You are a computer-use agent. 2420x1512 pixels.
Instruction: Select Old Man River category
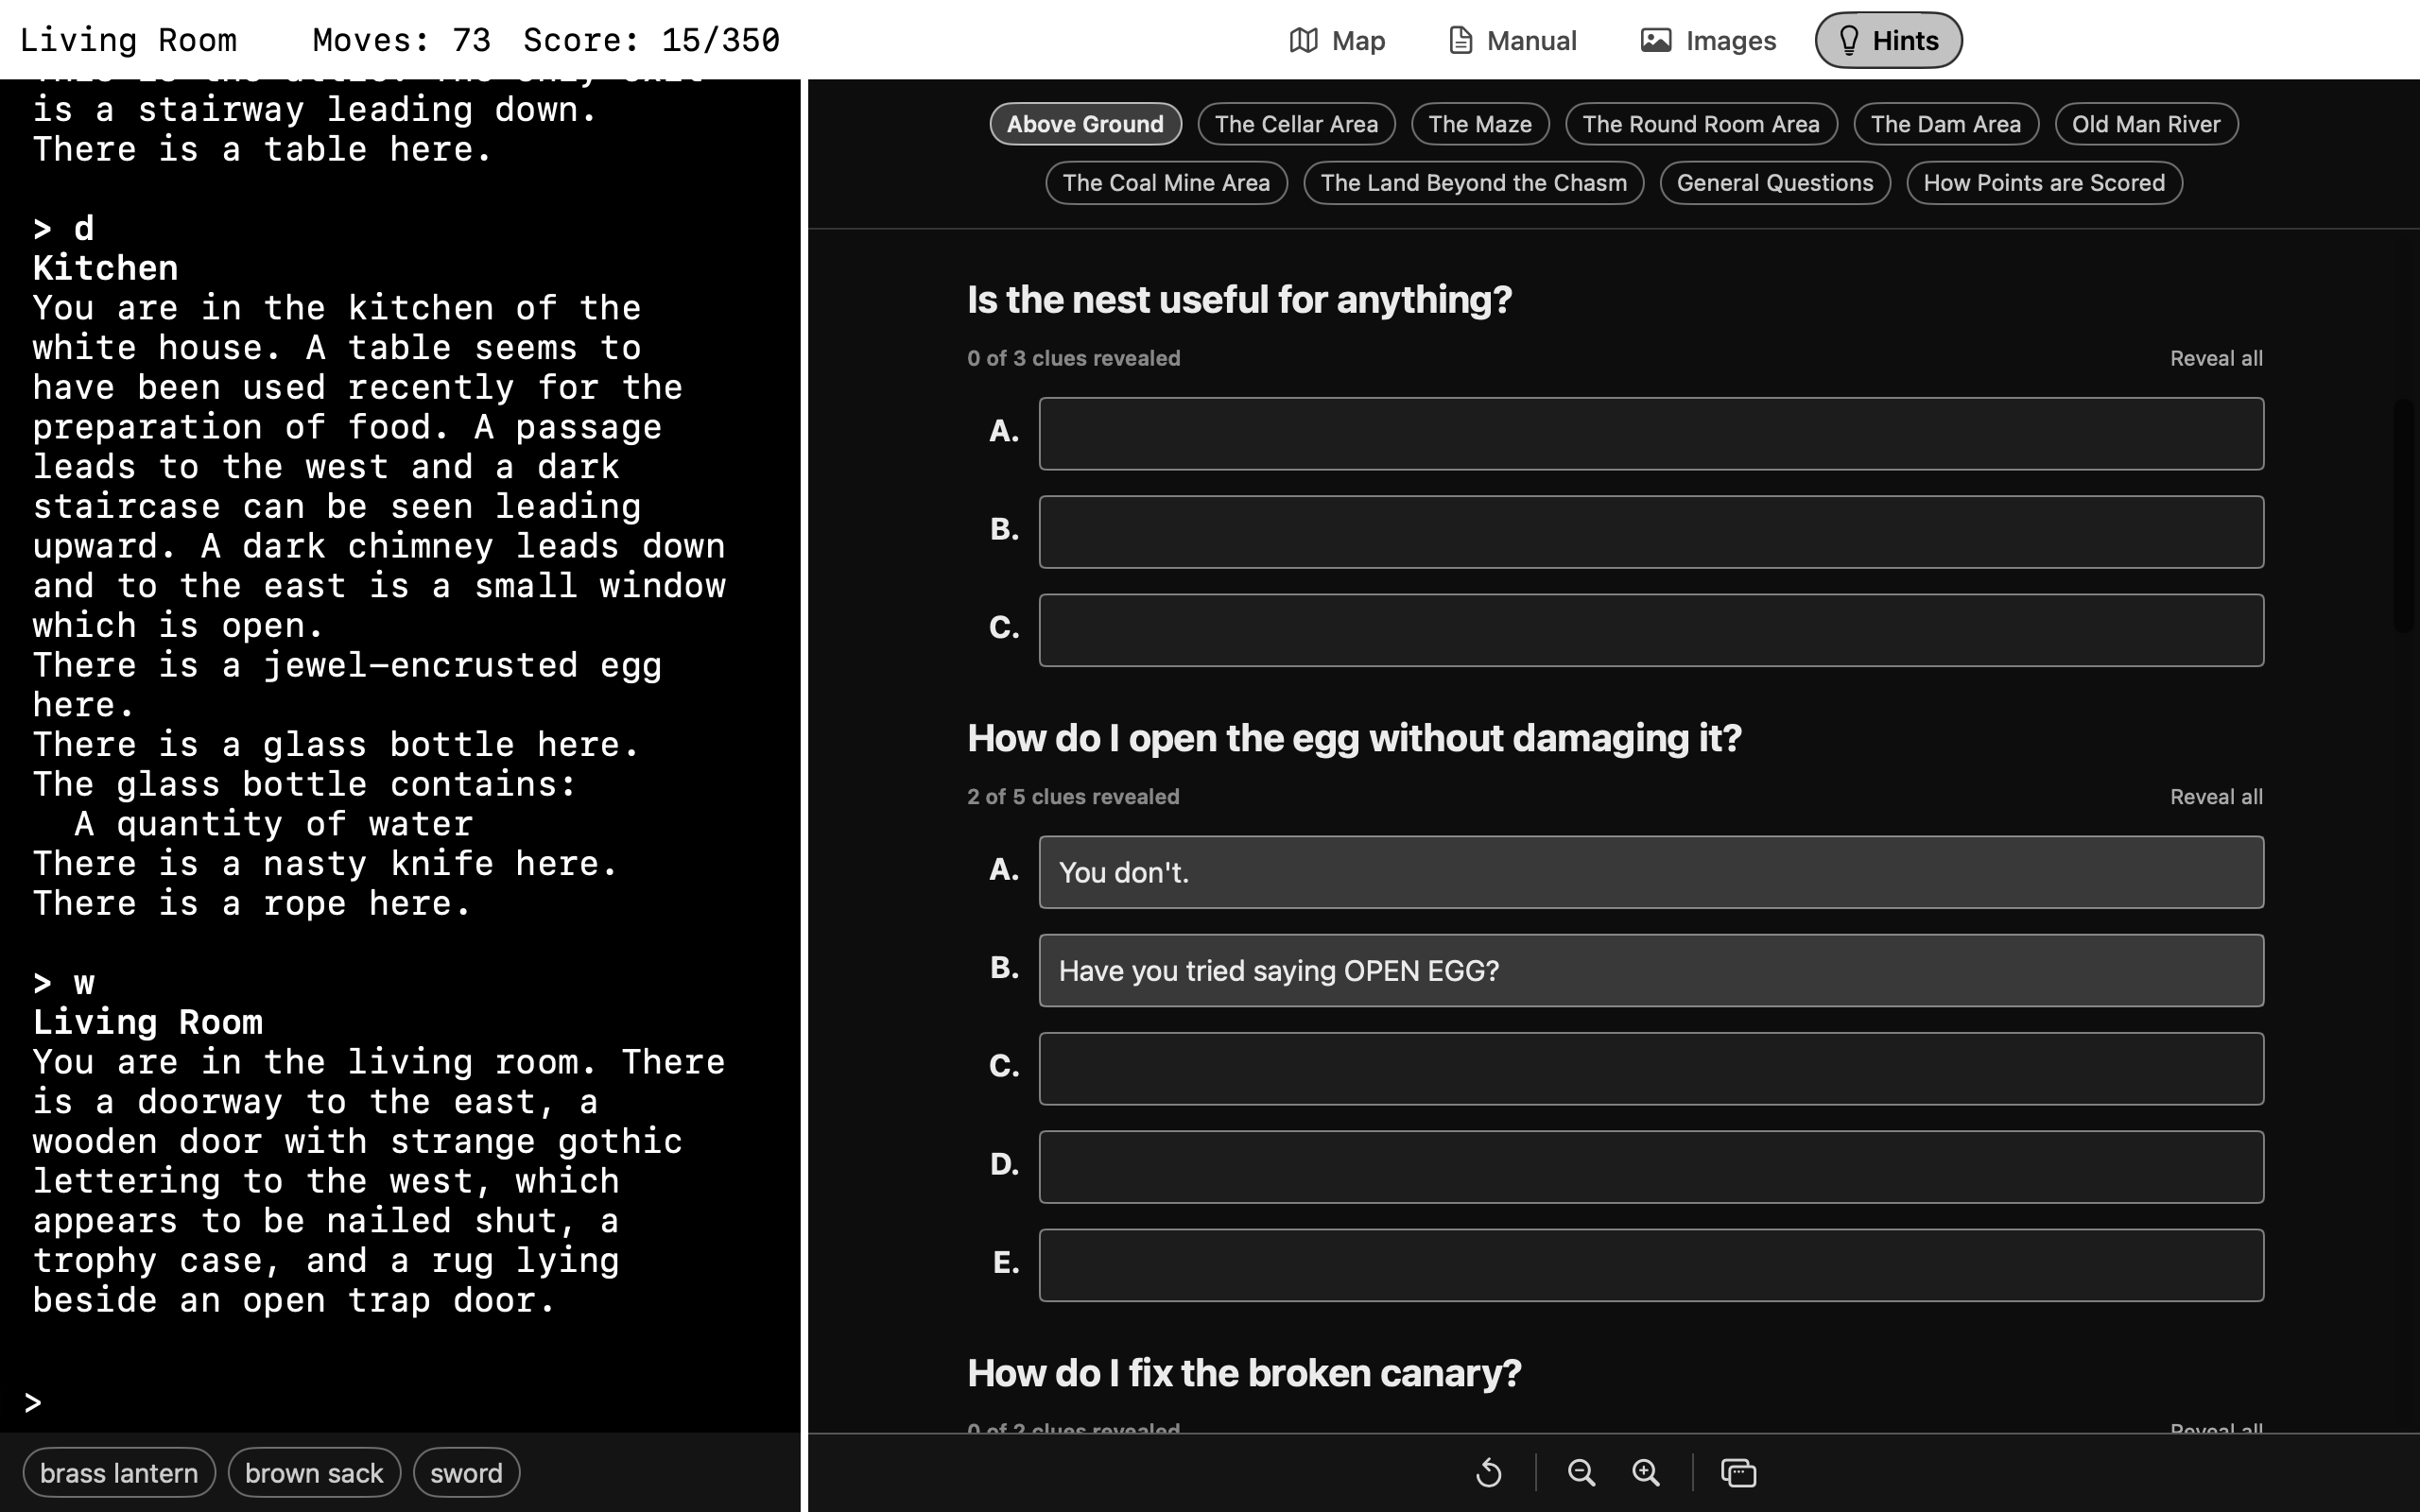2146,124
